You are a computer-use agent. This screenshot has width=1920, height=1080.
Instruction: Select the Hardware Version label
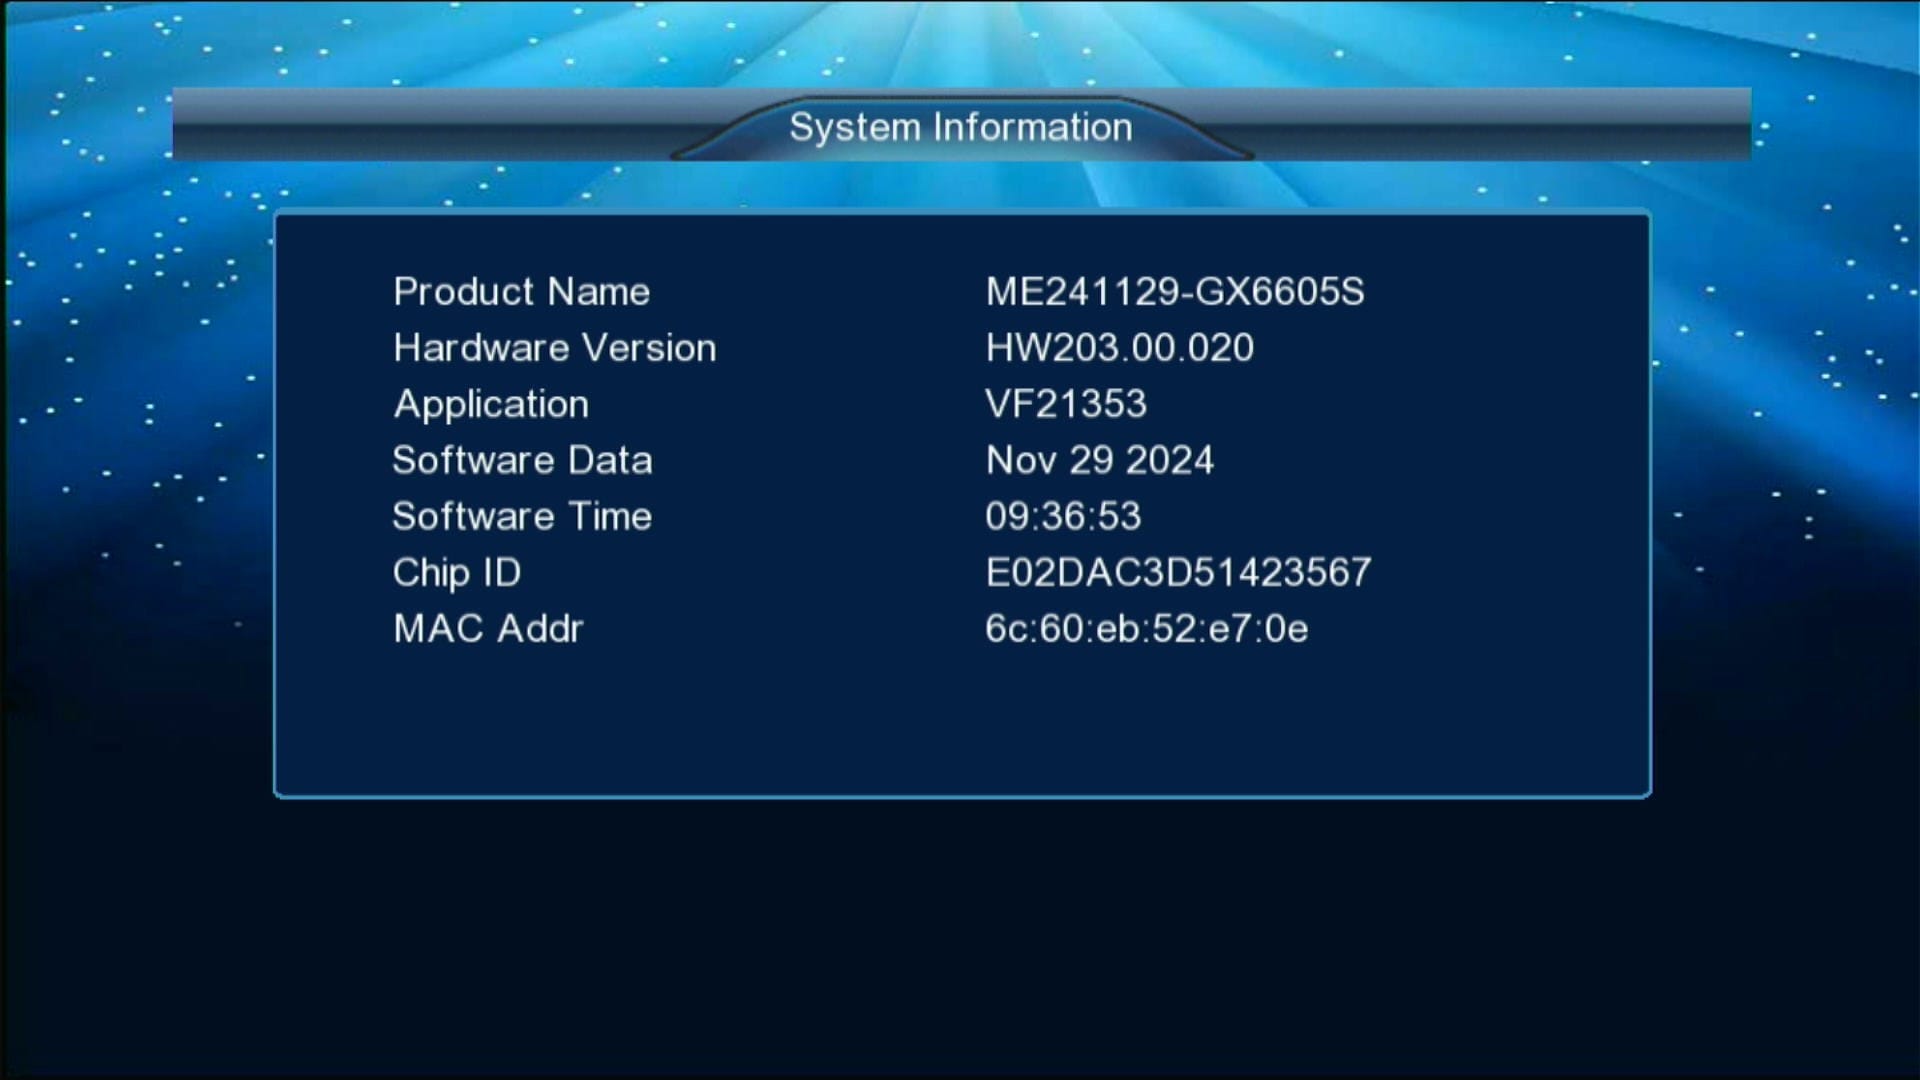(555, 347)
